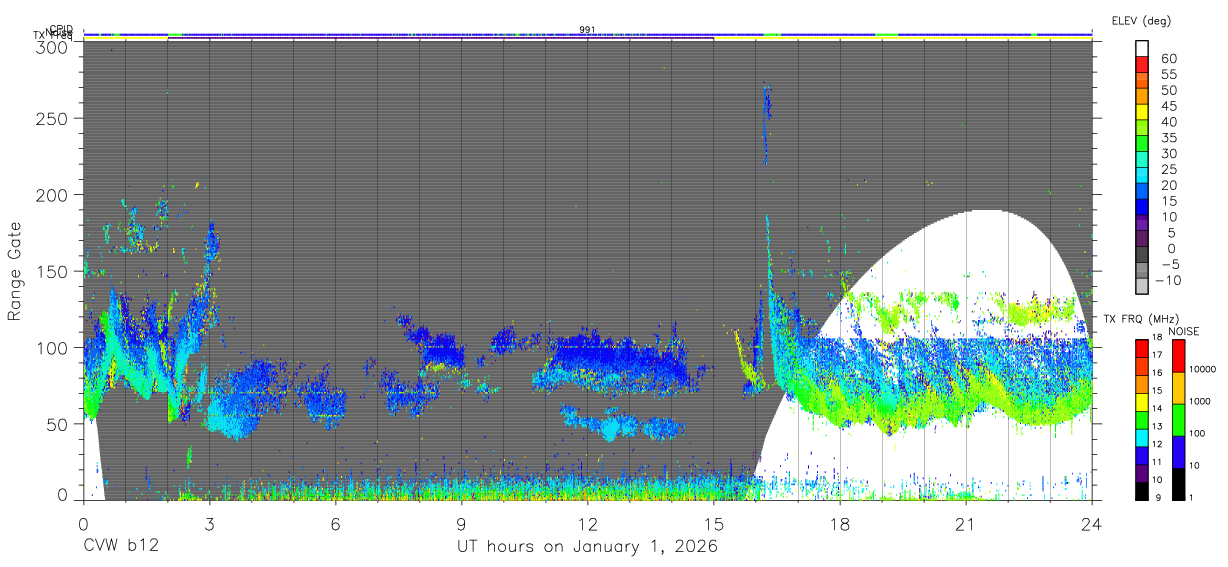Viewport: 1228px width, 567px height.
Task: Click the "9" hour tick on time axis
Action: (461, 523)
